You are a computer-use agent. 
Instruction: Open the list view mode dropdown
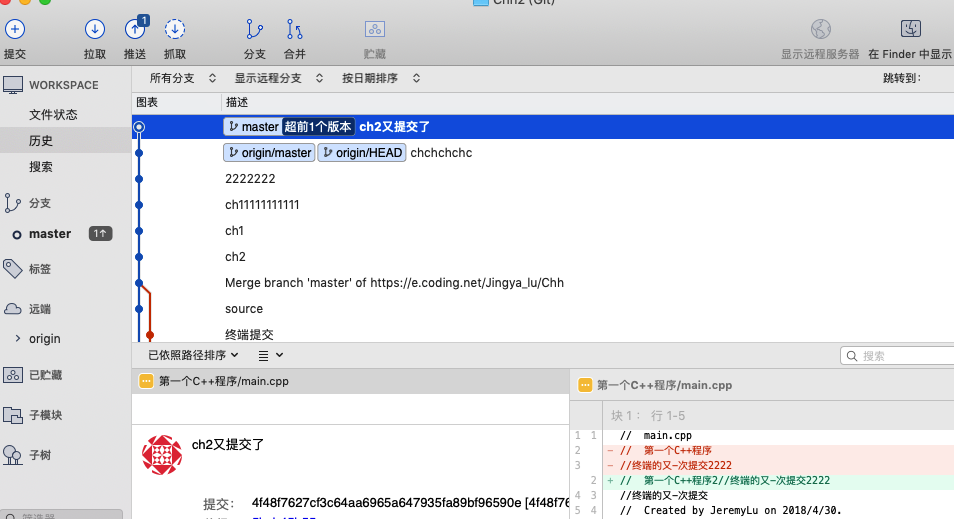270,355
